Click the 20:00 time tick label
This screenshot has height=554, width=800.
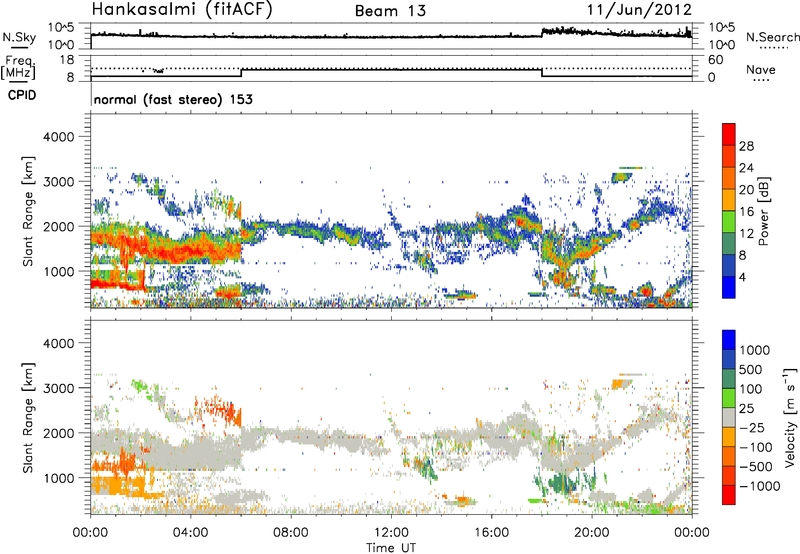pyautogui.click(x=591, y=533)
